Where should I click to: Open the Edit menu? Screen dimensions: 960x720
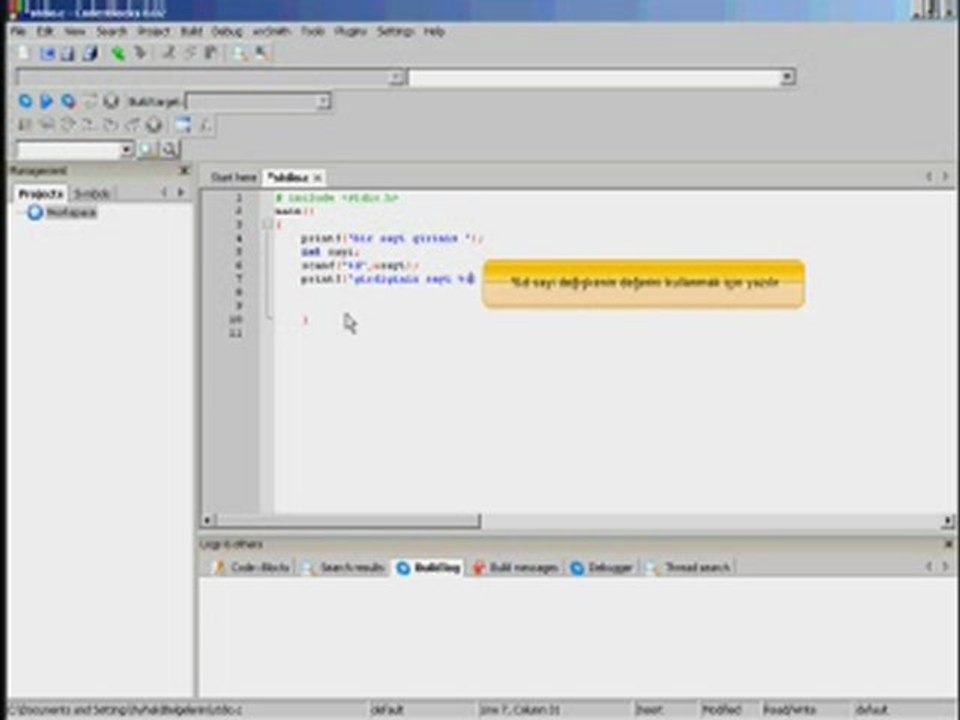pyautogui.click(x=45, y=31)
